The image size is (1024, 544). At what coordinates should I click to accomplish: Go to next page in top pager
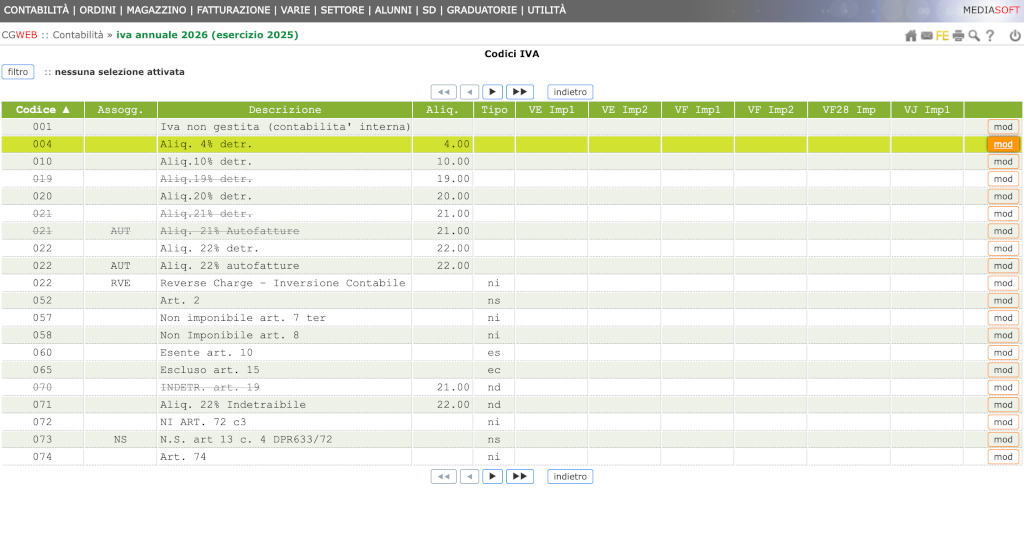[493, 92]
